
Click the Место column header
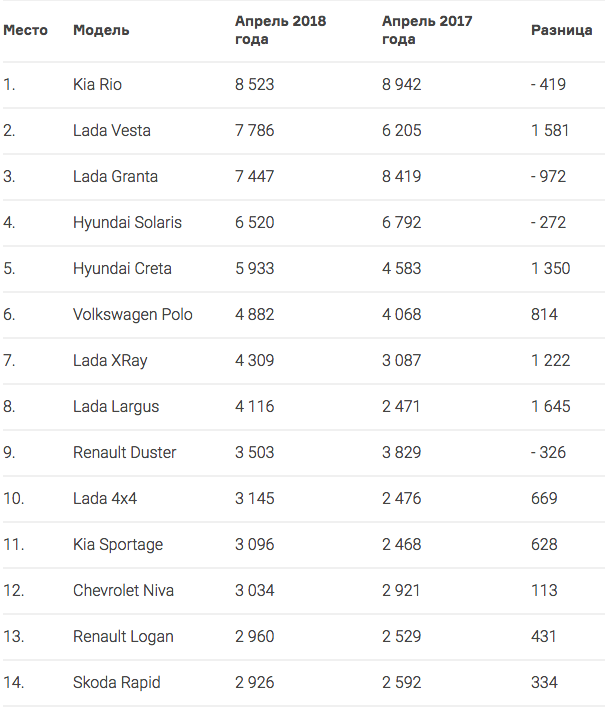[x=25, y=30]
